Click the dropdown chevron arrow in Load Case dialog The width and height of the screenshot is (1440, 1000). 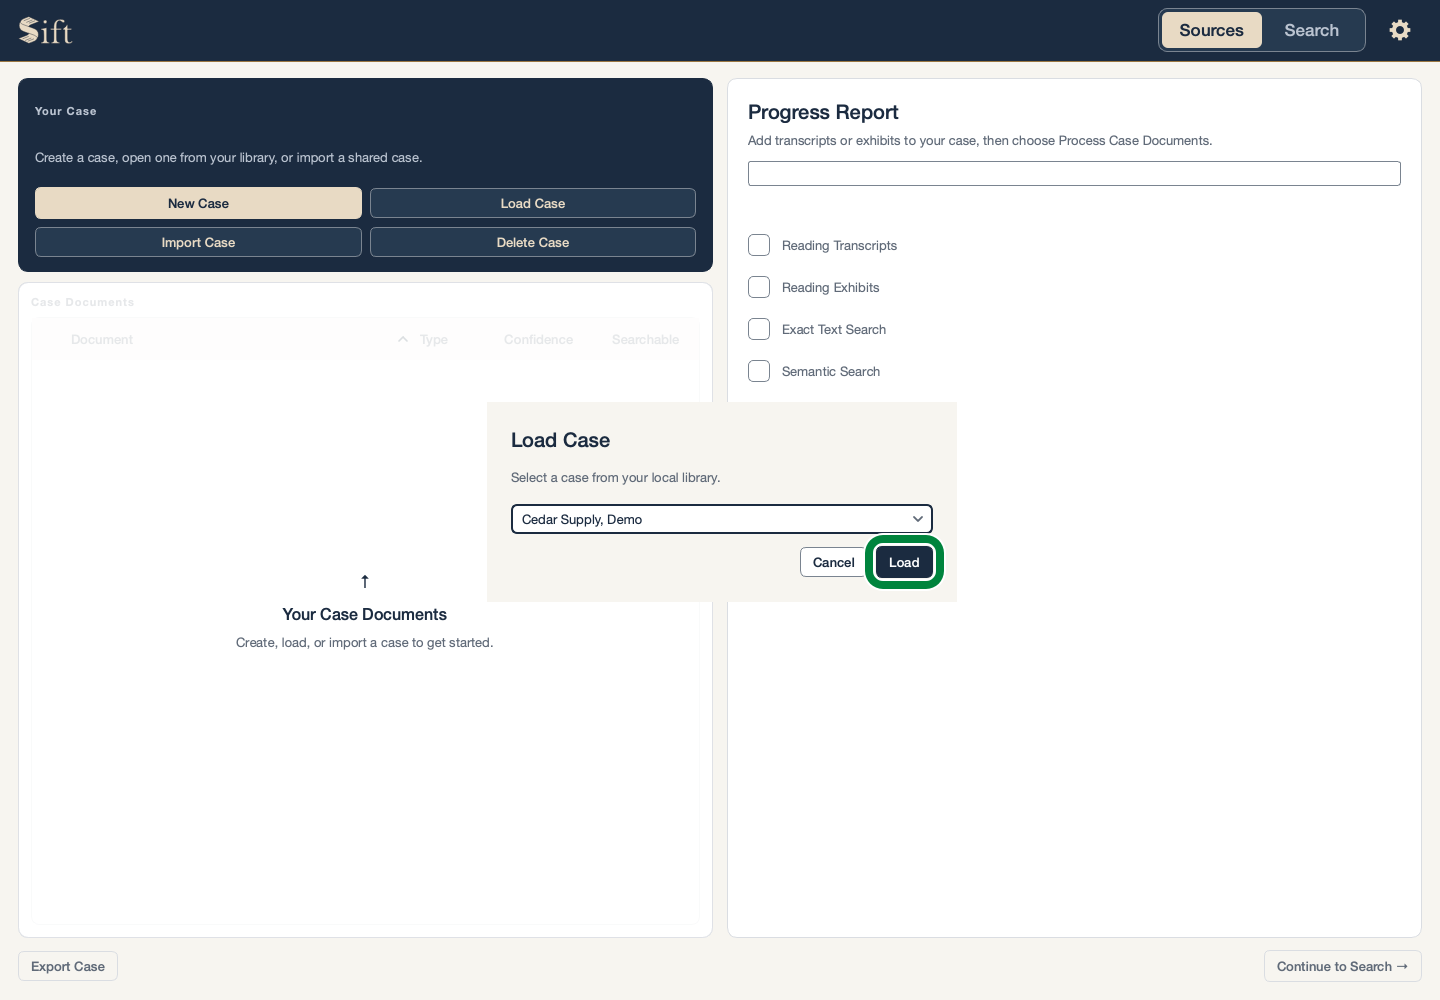tap(918, 519)
